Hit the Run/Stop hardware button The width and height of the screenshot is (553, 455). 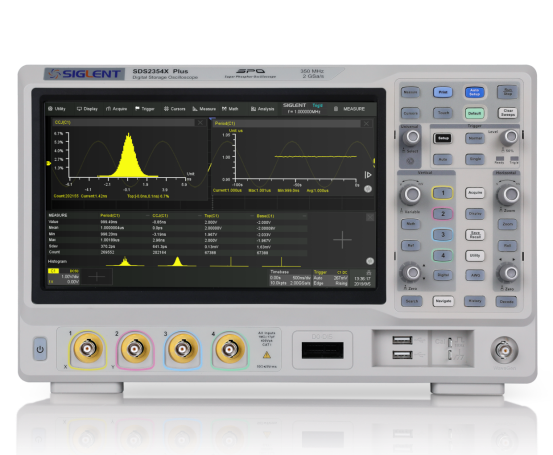click(x=508, y=92)
